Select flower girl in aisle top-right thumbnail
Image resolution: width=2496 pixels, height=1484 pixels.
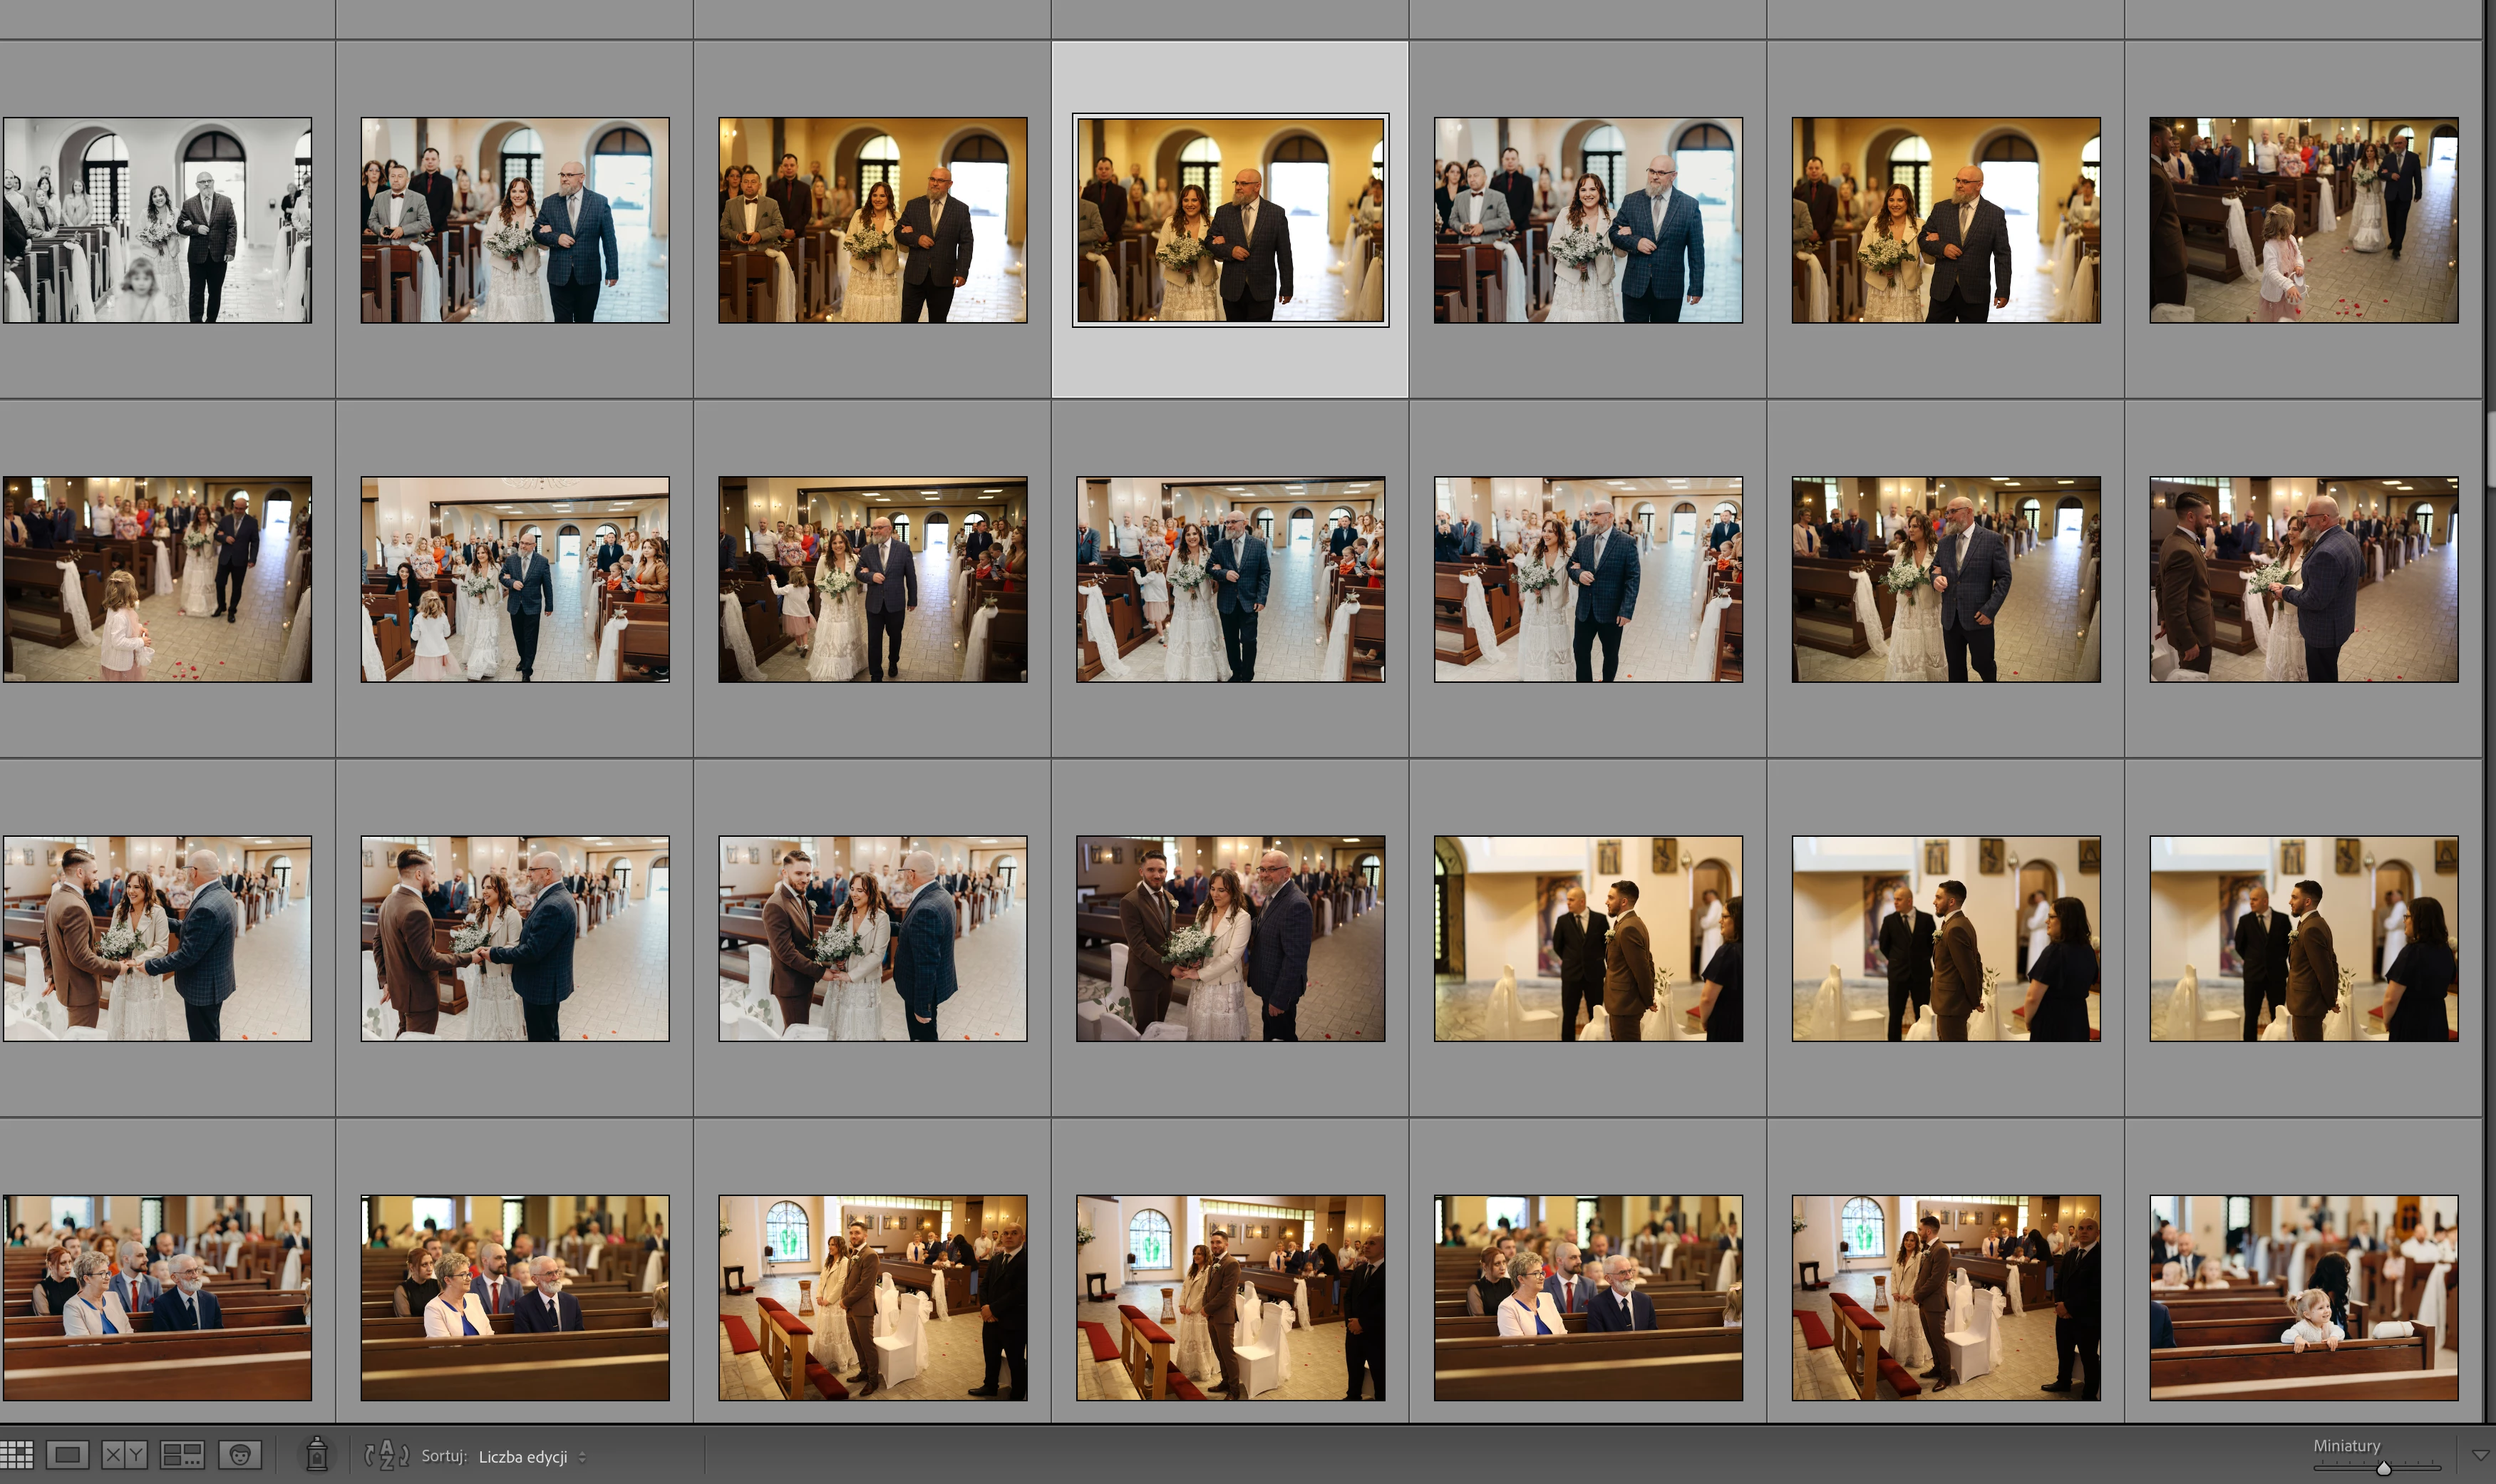[2303, 220]
